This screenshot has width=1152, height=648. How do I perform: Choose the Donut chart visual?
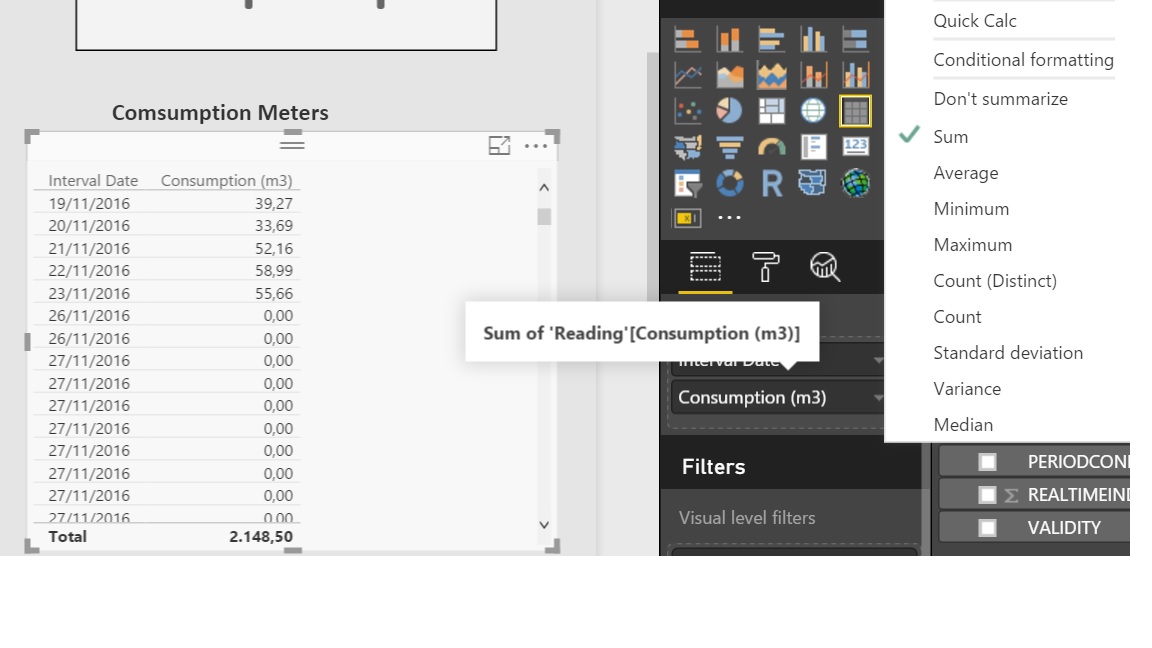730,183
